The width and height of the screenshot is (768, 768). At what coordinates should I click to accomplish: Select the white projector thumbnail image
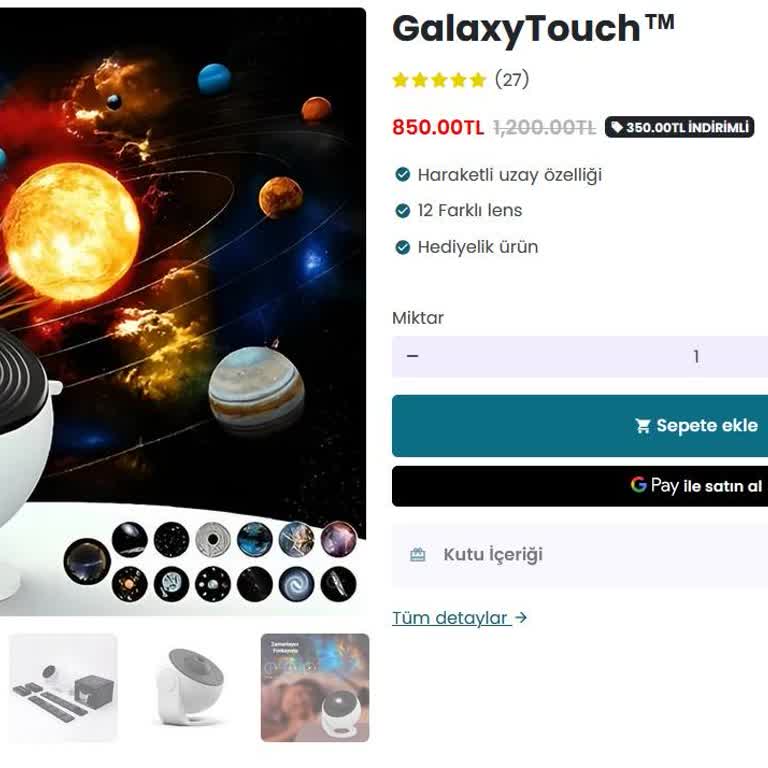point(190,688)
